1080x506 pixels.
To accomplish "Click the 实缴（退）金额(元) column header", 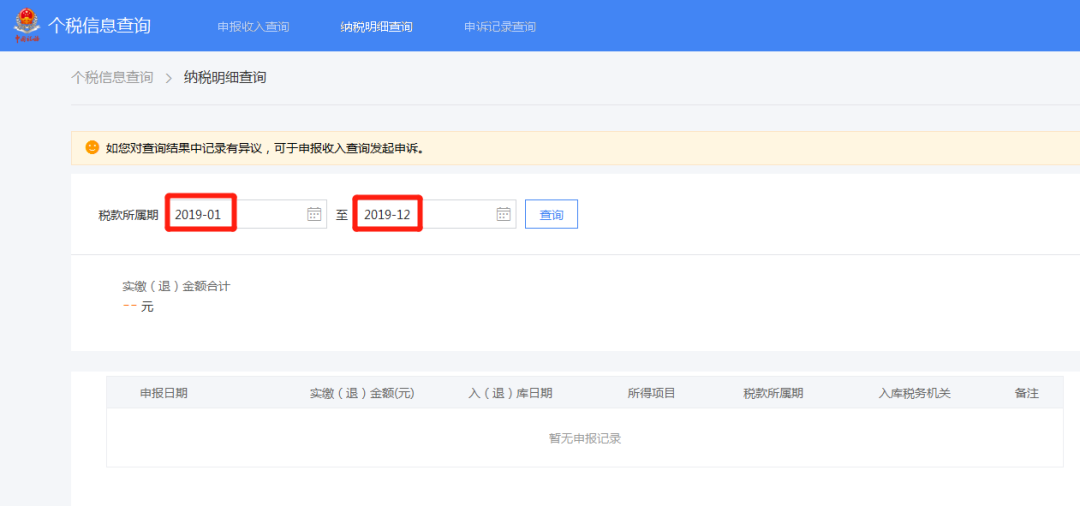I will point(362,393).
